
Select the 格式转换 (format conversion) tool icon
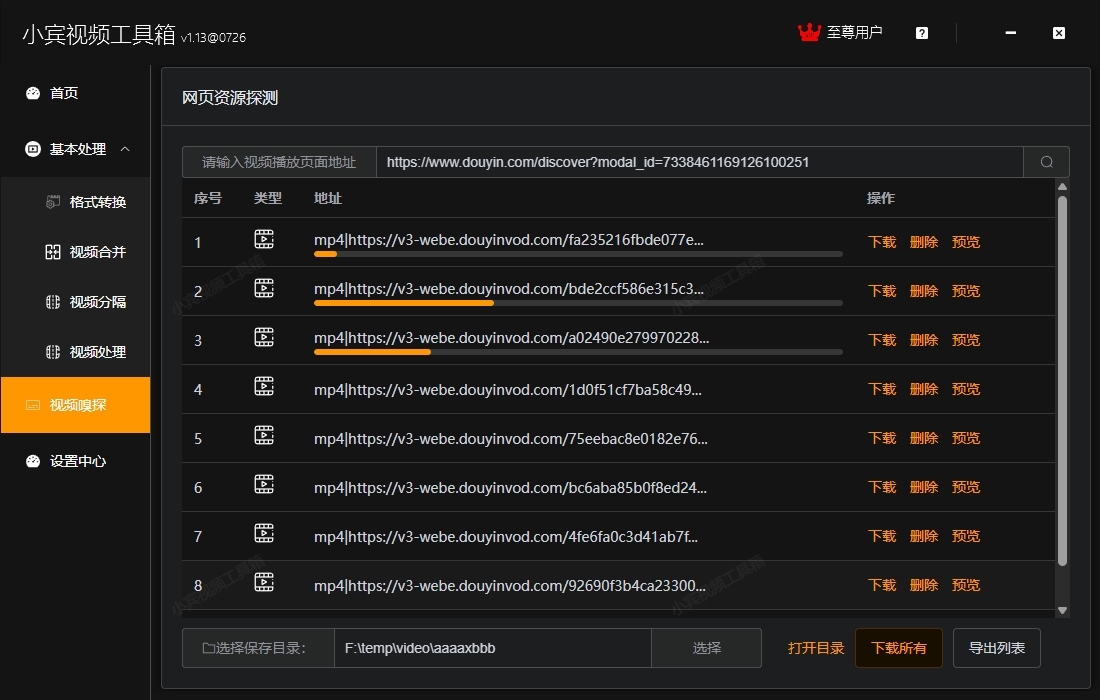(x=51, y=201)
